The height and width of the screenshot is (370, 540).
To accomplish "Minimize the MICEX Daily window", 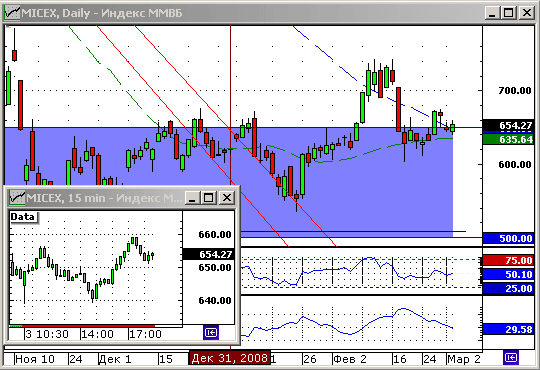I will click(x=492, y=13).
